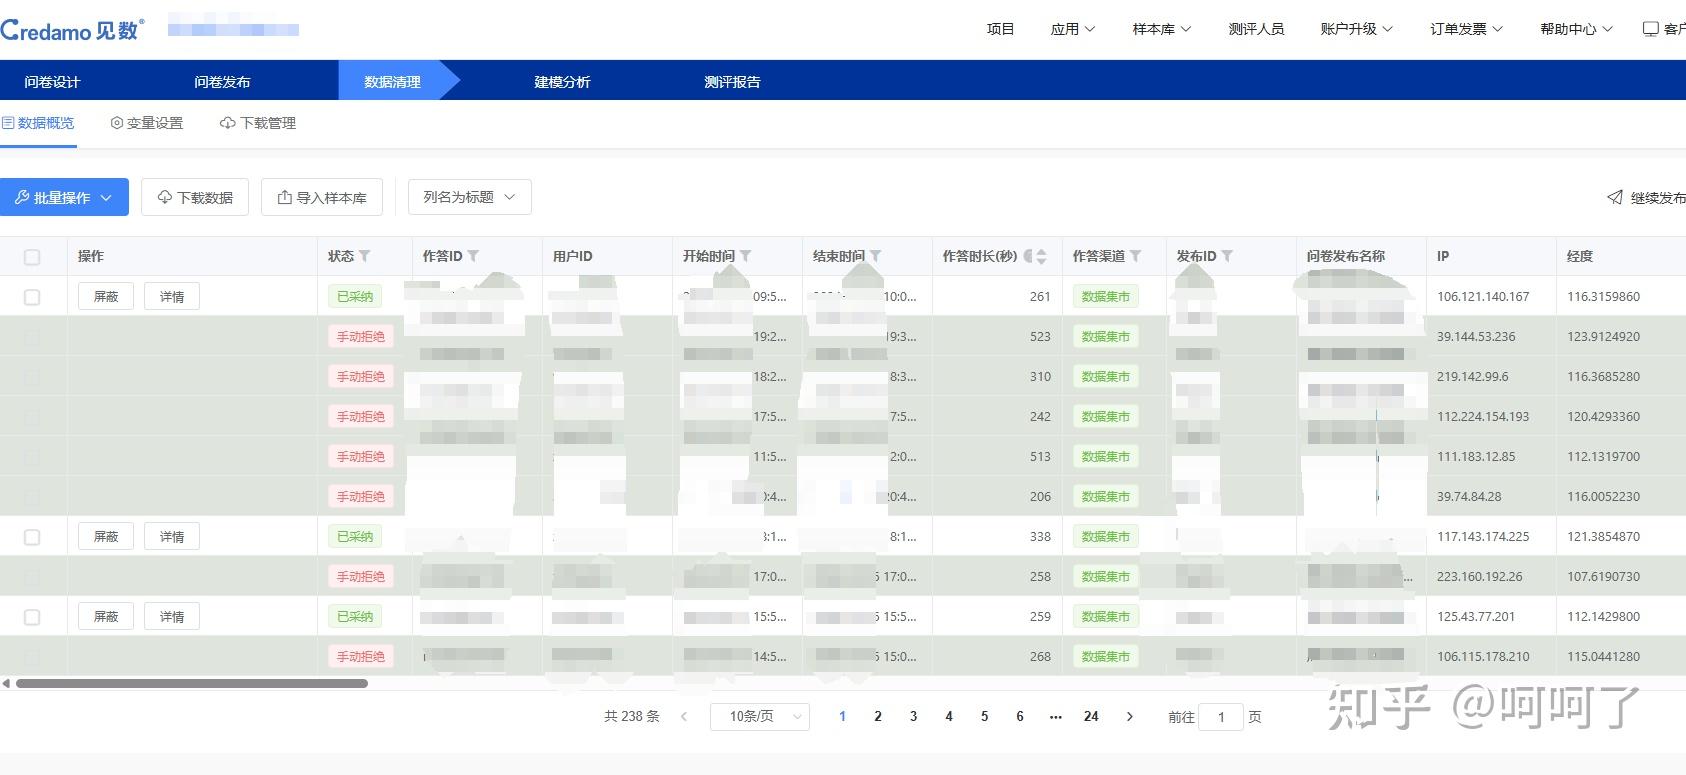Open the 变量设置 sub-tab
1686x775 pixels.
147,123
